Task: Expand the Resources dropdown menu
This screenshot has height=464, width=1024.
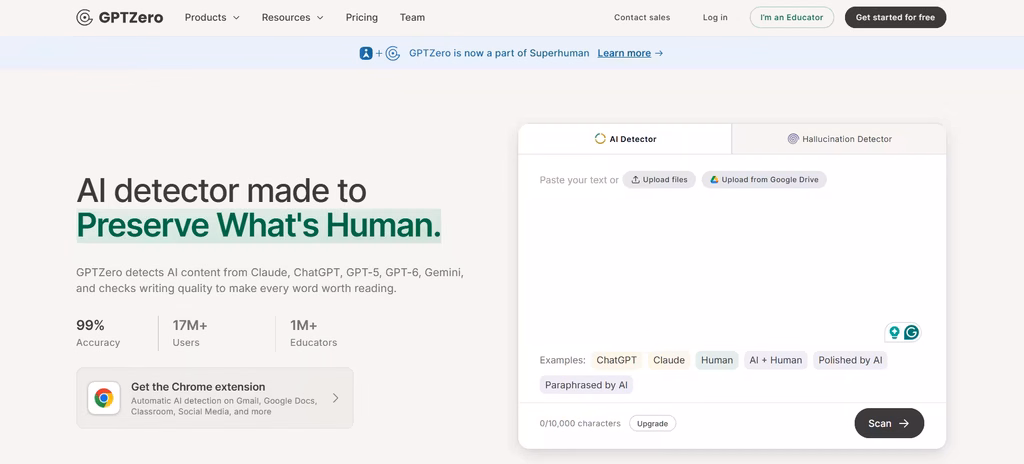Action: 293,18
